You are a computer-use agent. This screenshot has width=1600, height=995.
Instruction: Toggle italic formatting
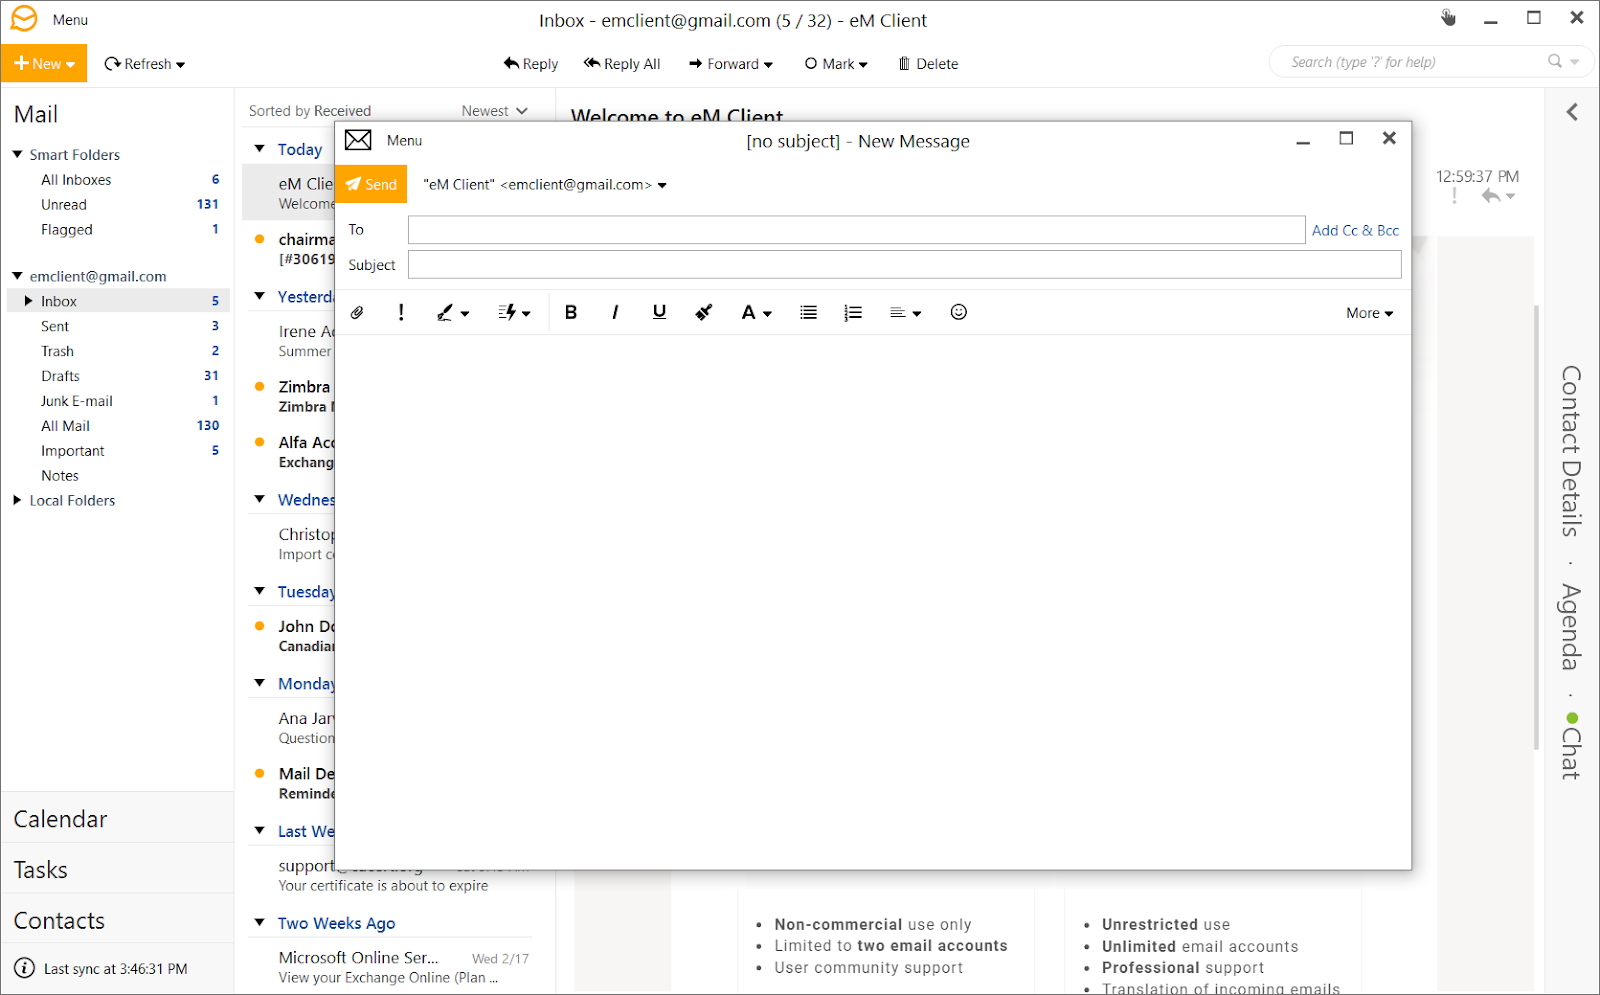614,312
